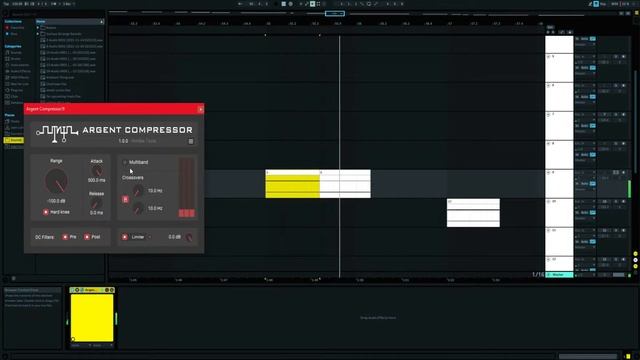Click the Set locator button

click(x=550, y=27)
